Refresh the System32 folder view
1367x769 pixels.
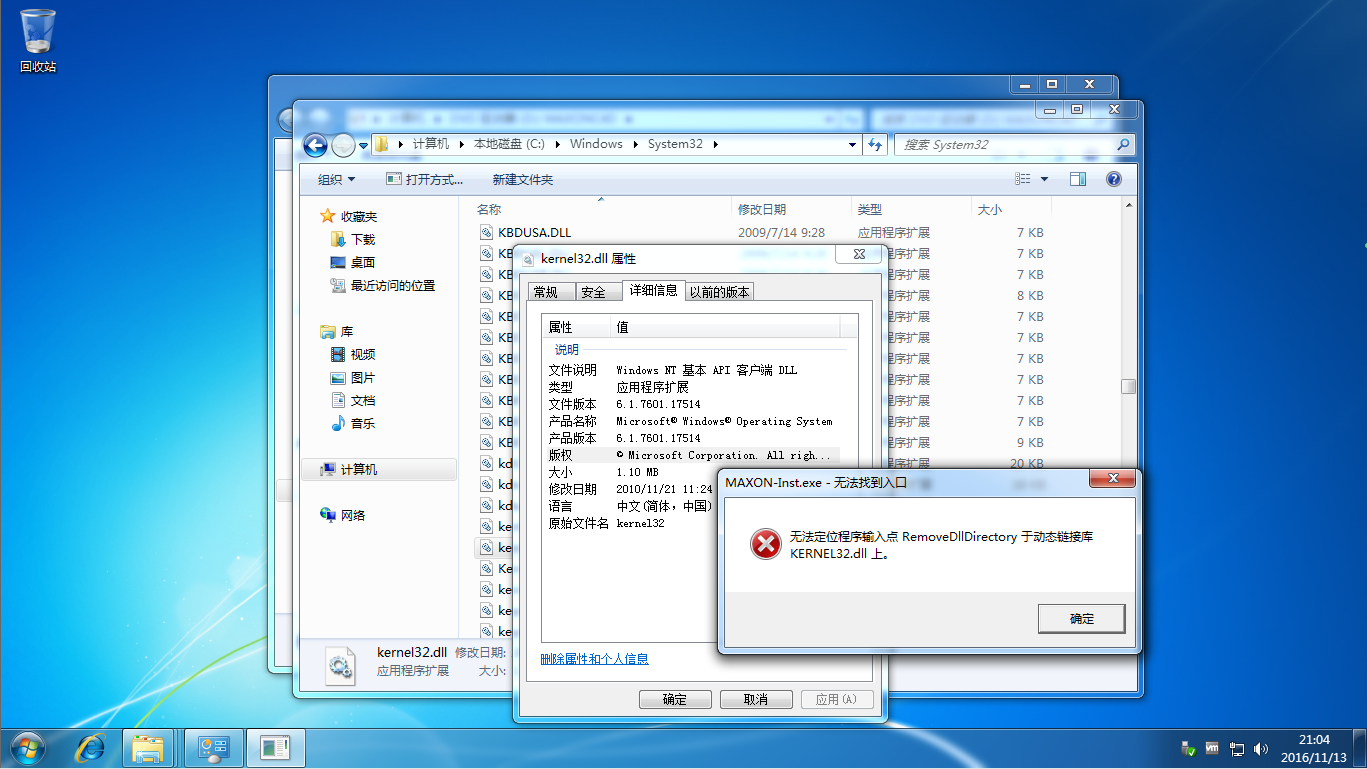tap(875, 144)
